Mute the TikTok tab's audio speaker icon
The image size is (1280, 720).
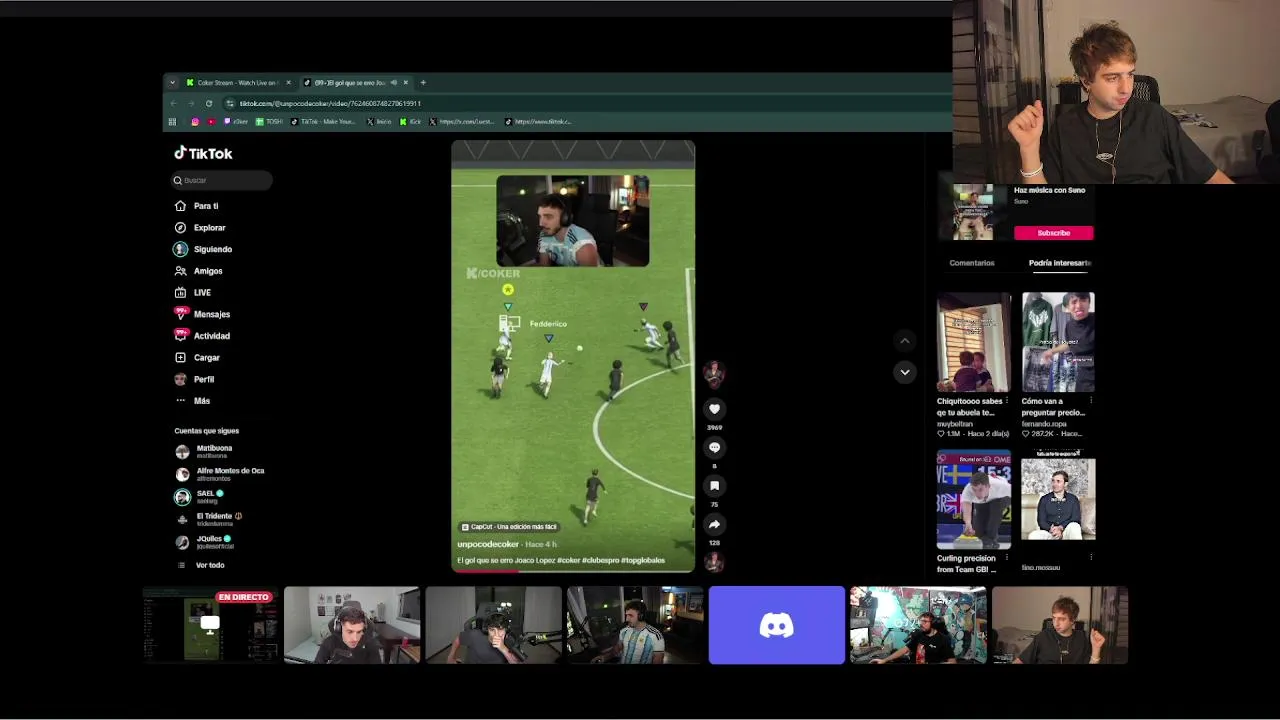[x=393, y=83]
